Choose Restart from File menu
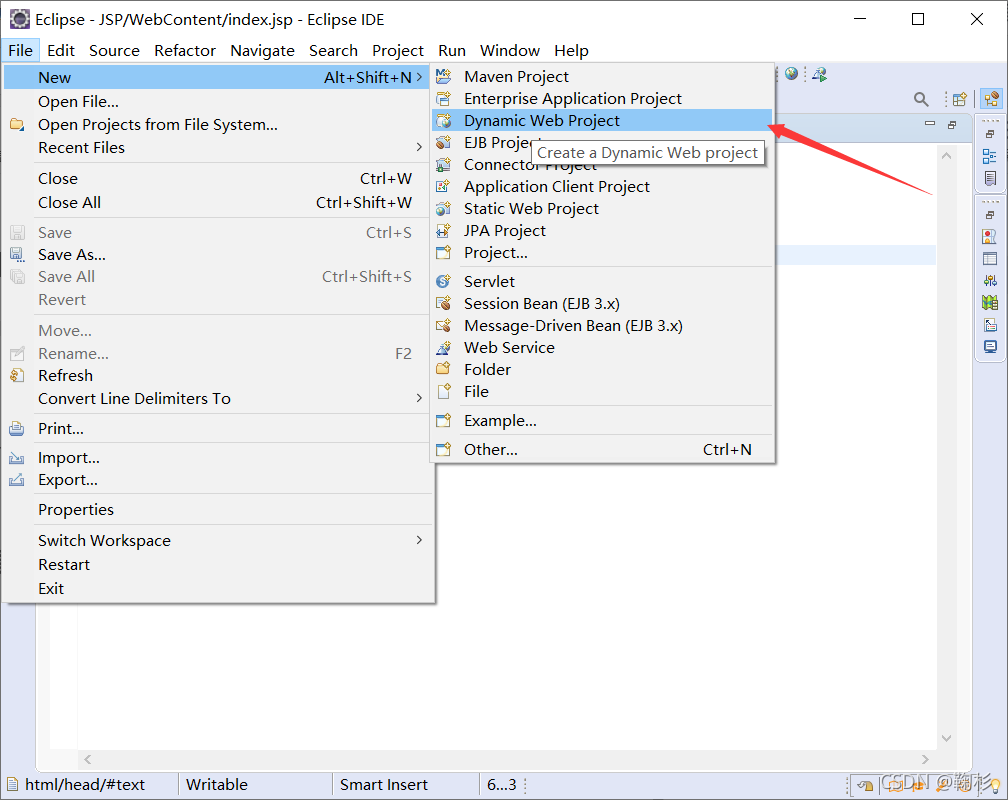 click(217, 564)
